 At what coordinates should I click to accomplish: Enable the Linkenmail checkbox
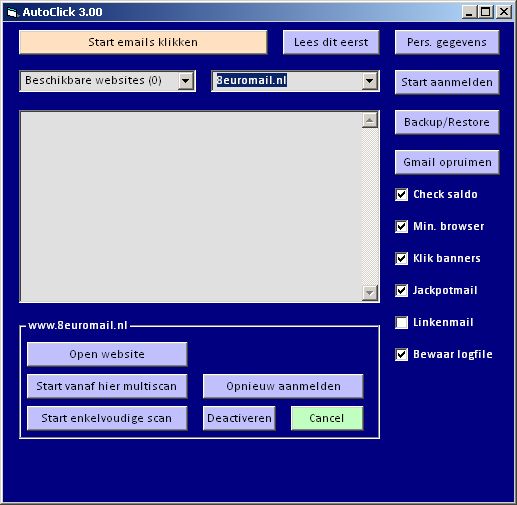tap(401, 322)
